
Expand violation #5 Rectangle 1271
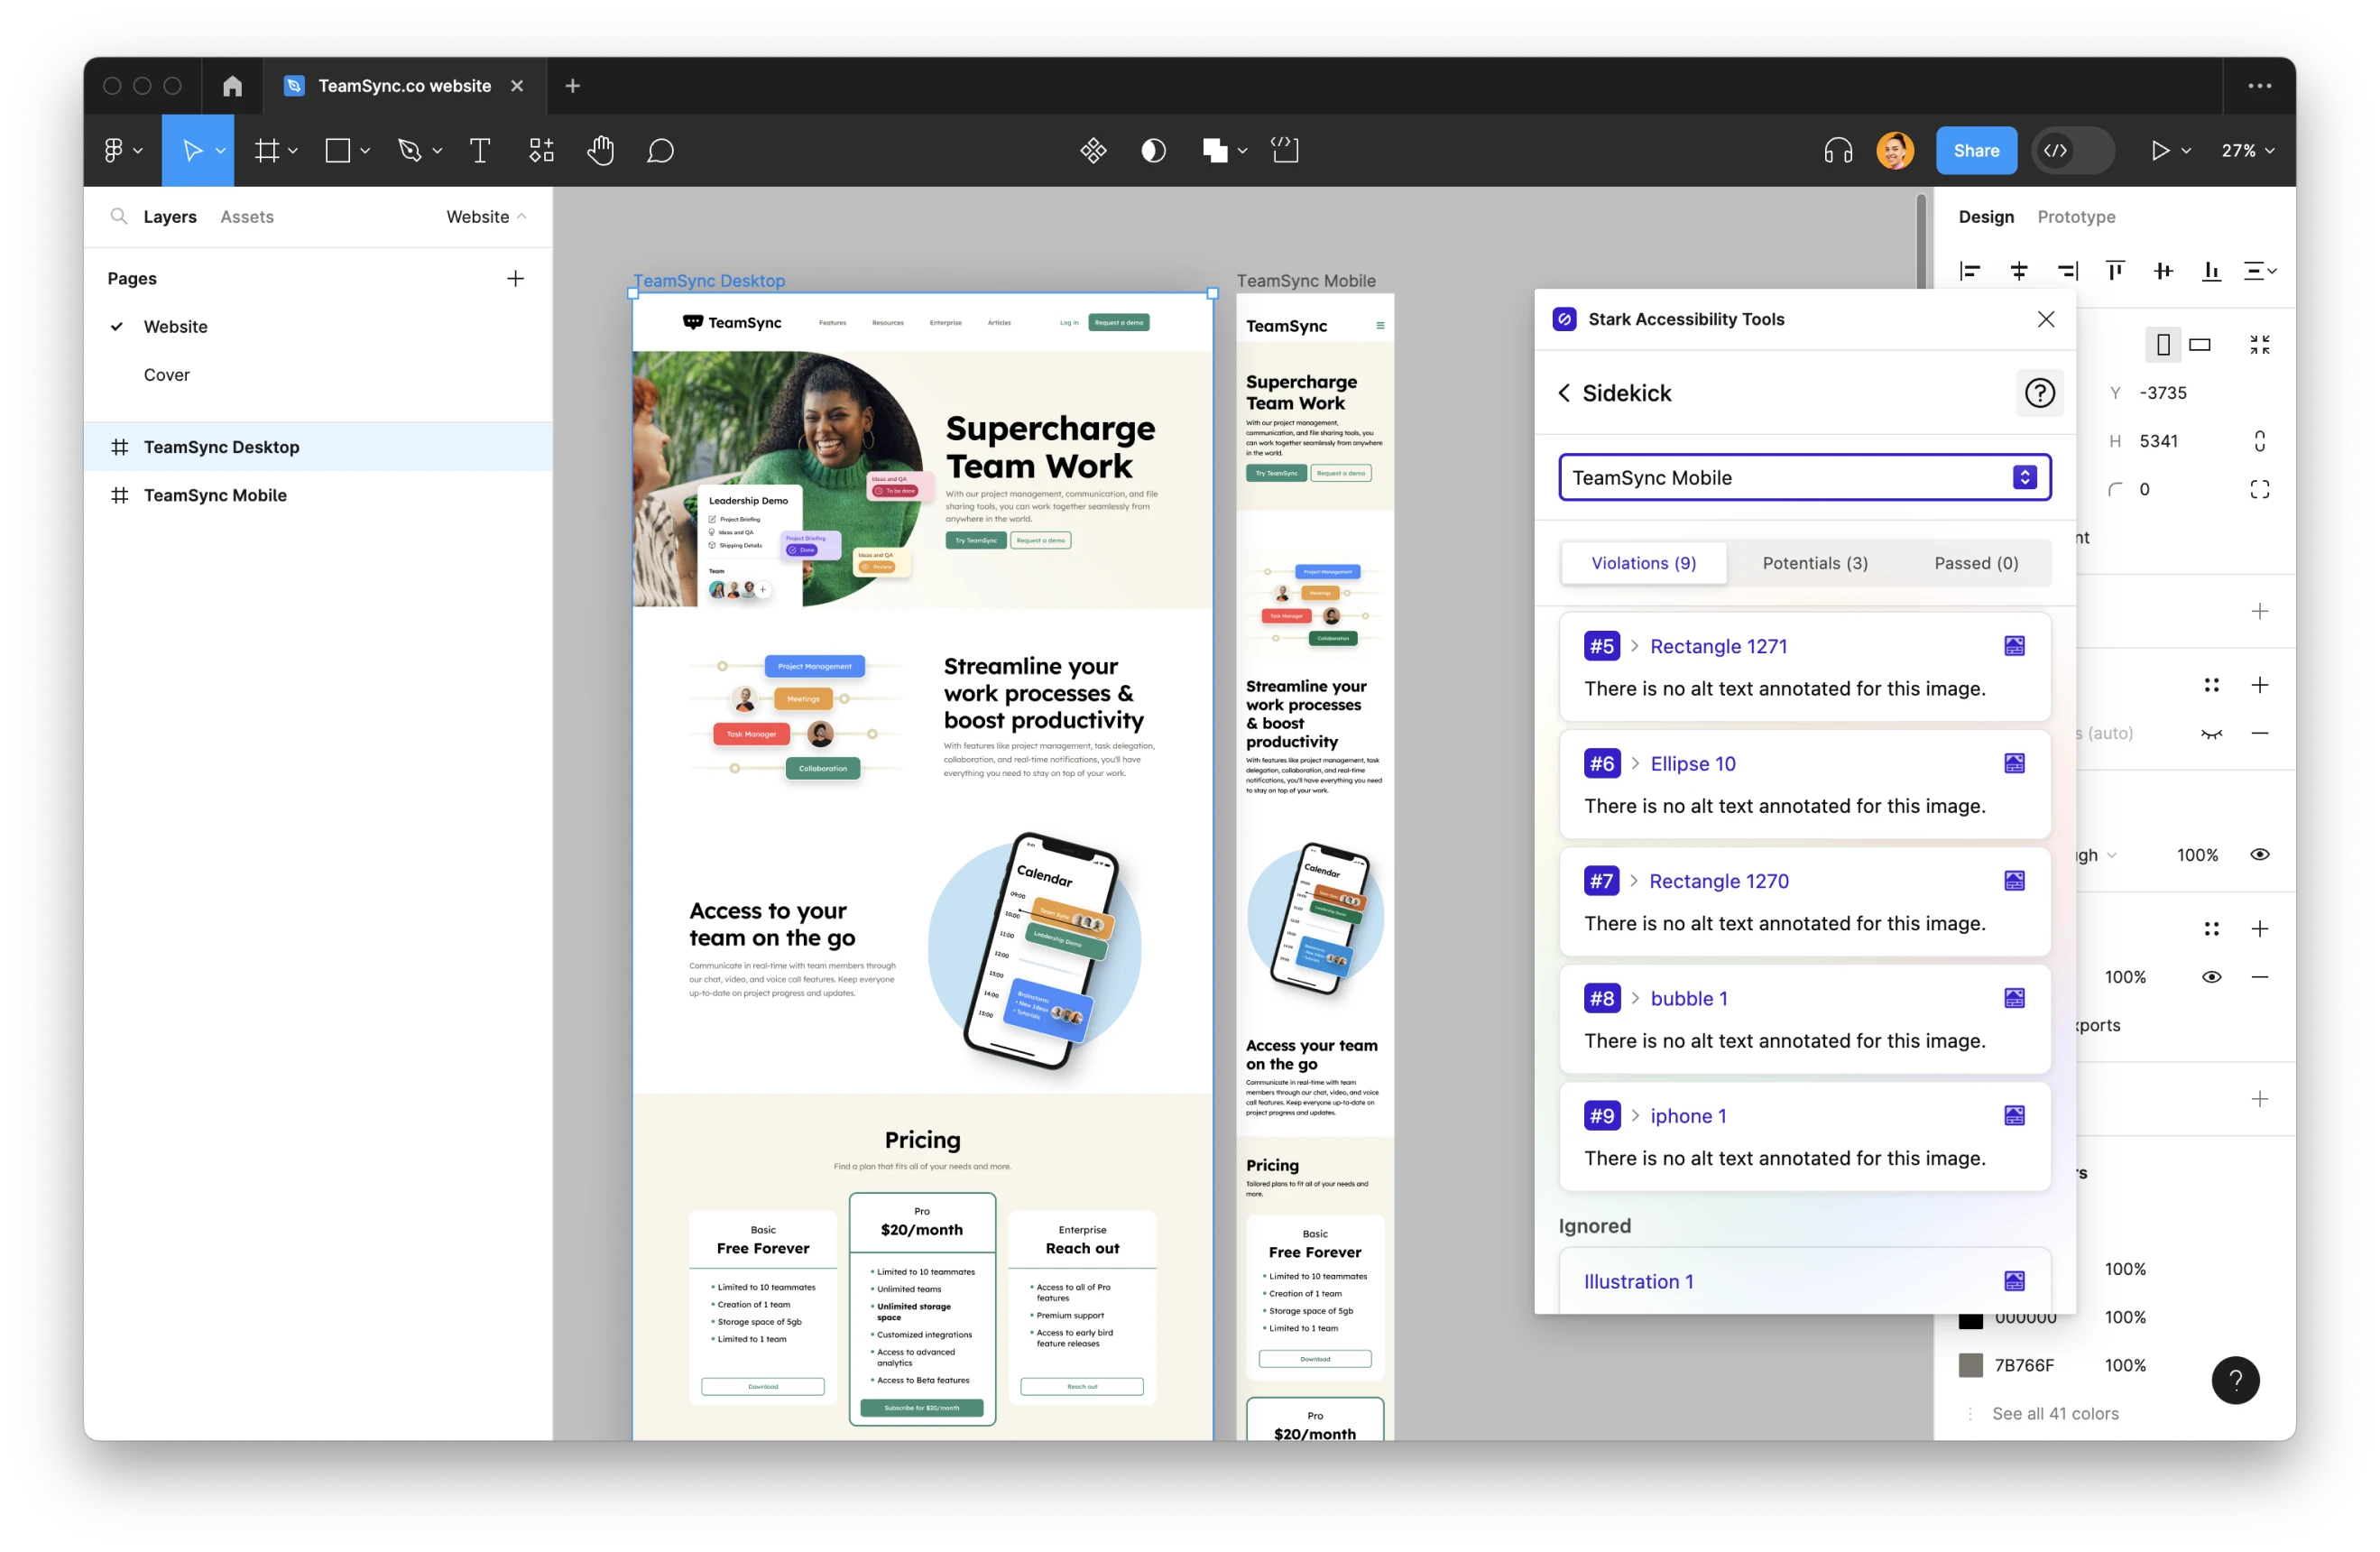pos(1635,646)
